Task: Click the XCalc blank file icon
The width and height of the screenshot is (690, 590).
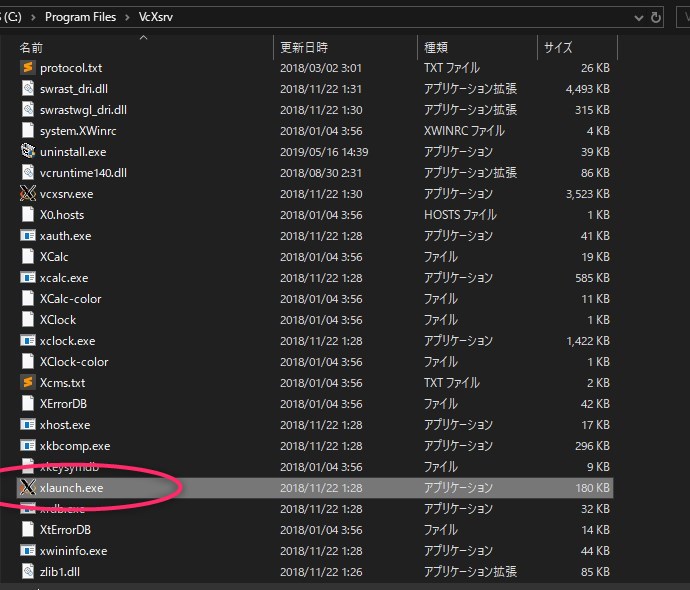Action: [28, 257]
